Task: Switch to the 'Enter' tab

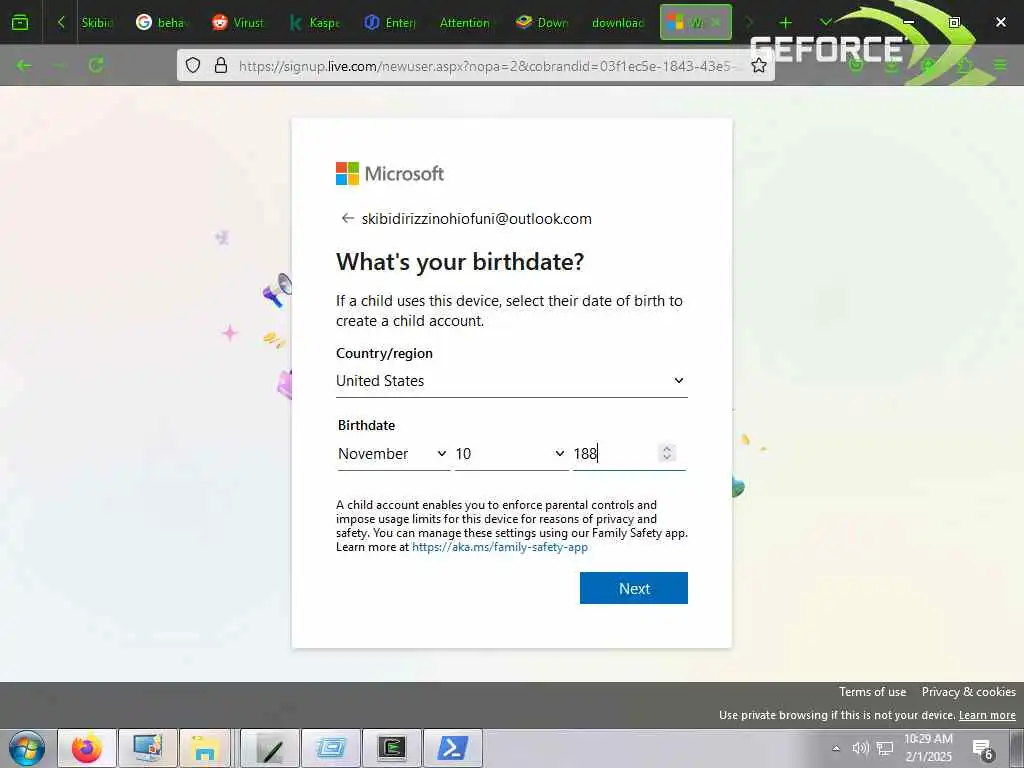Action: tap(390, 22)
